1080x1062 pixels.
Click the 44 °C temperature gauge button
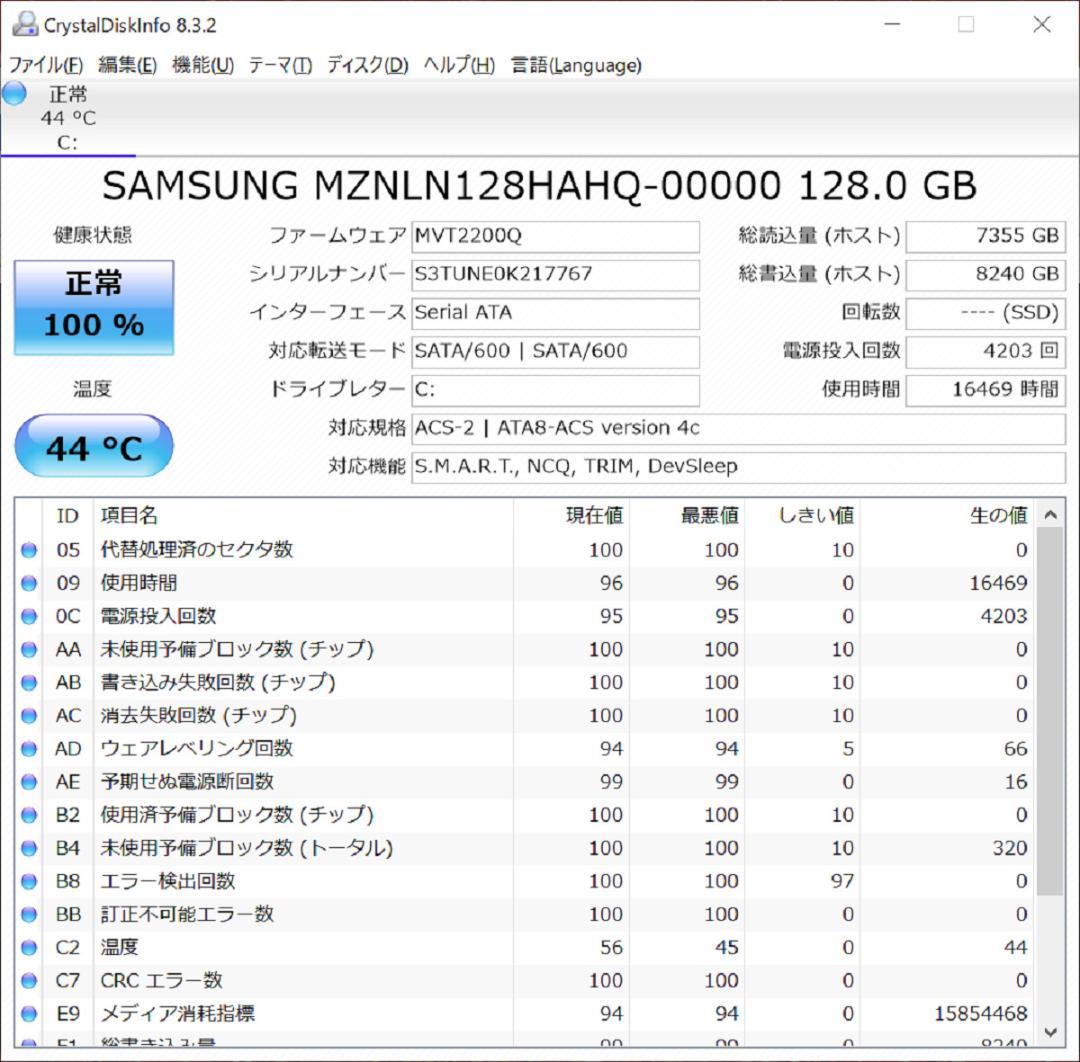point(93,446)
